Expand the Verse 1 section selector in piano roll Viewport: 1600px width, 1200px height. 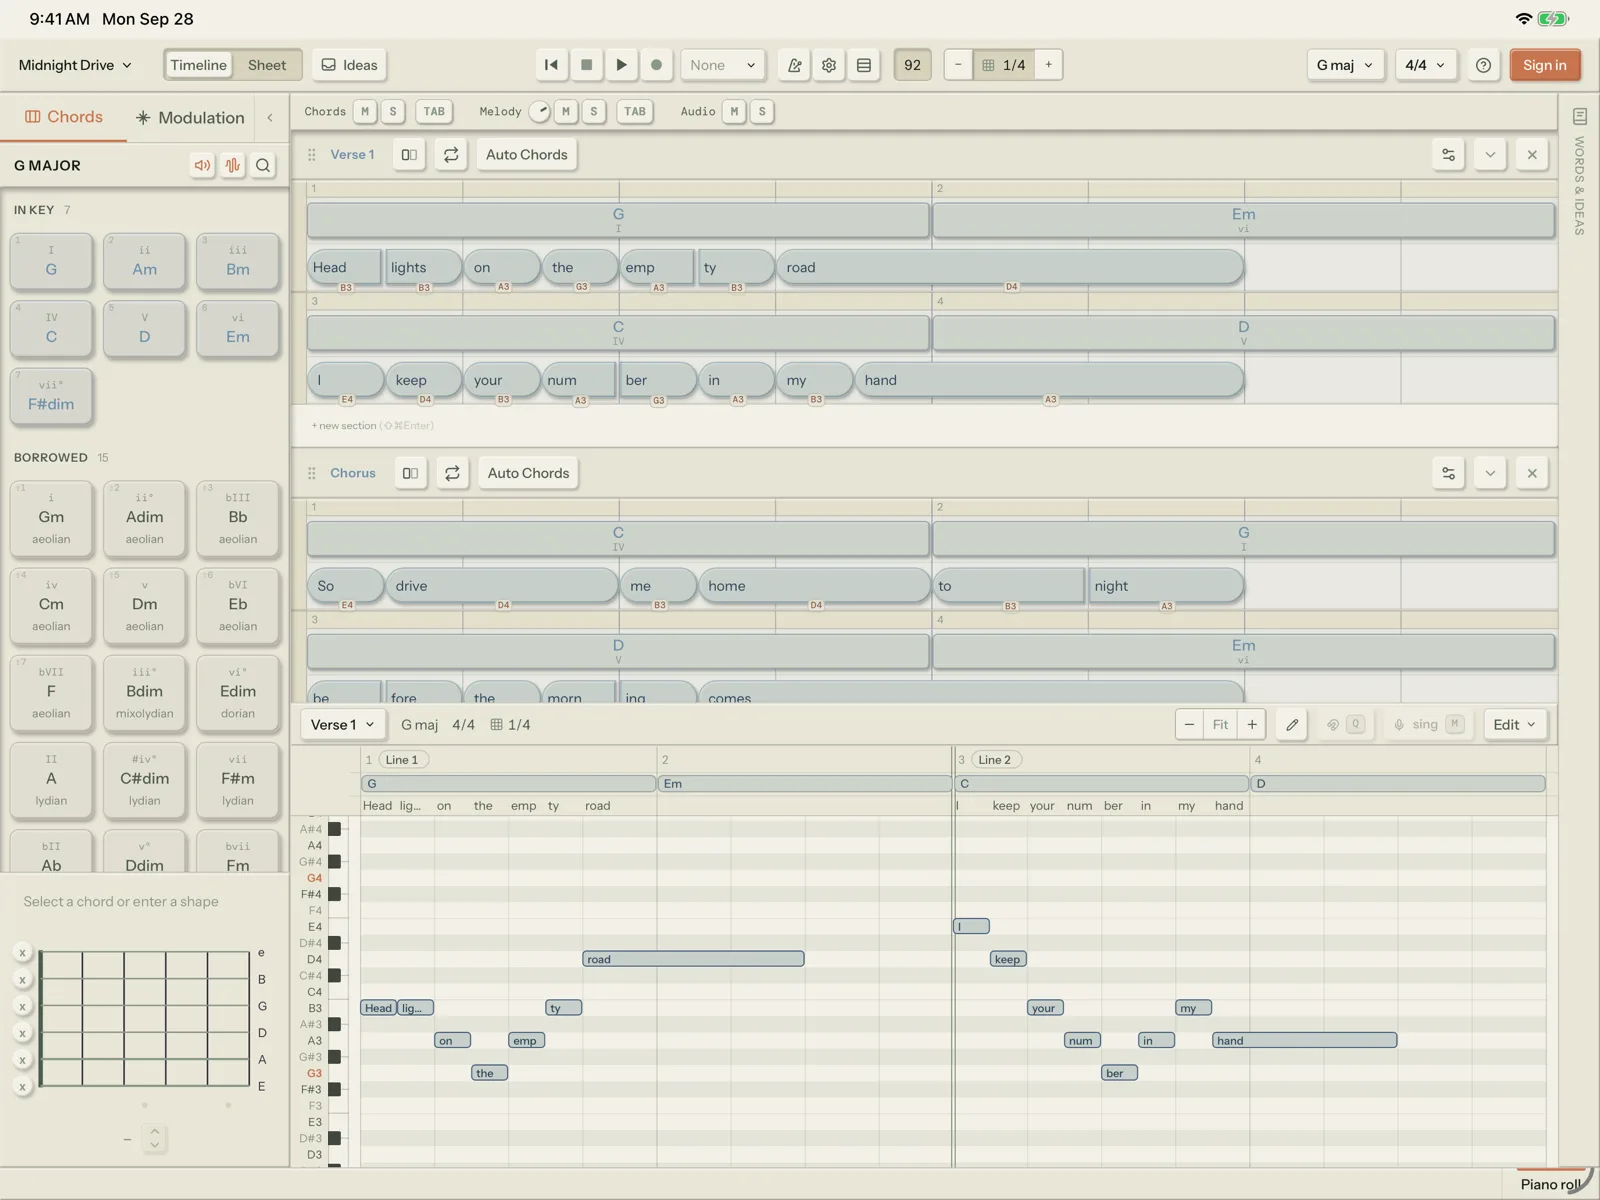pyautogui.click(x=343, y=725)
